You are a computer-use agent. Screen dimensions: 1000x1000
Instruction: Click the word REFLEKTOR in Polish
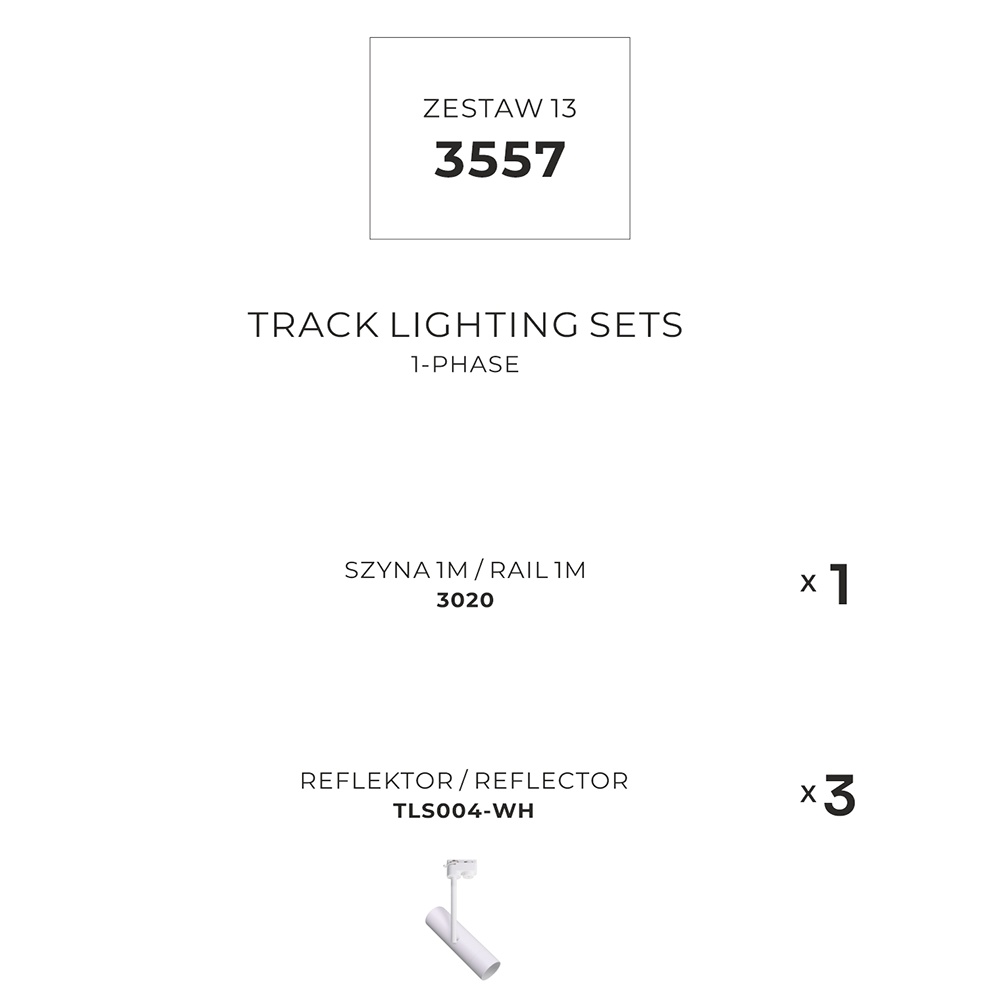pos(376,781)
